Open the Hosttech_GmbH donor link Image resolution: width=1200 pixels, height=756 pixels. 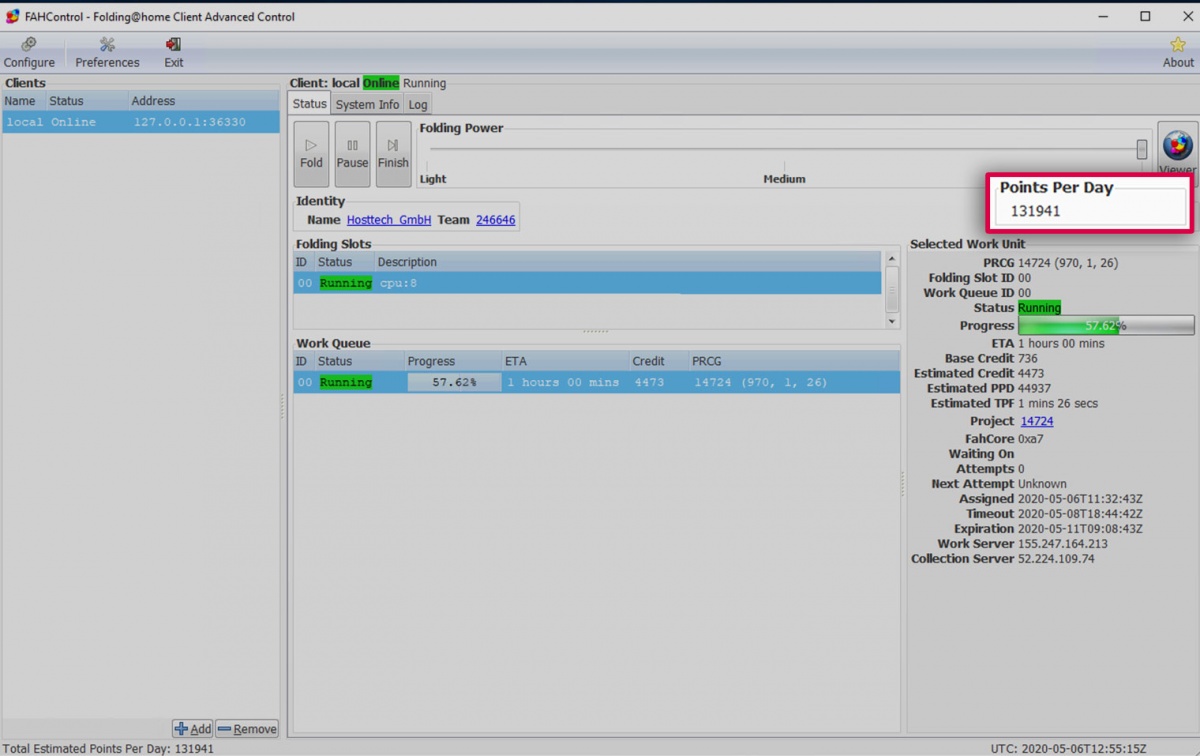click(x=389, y=219)
